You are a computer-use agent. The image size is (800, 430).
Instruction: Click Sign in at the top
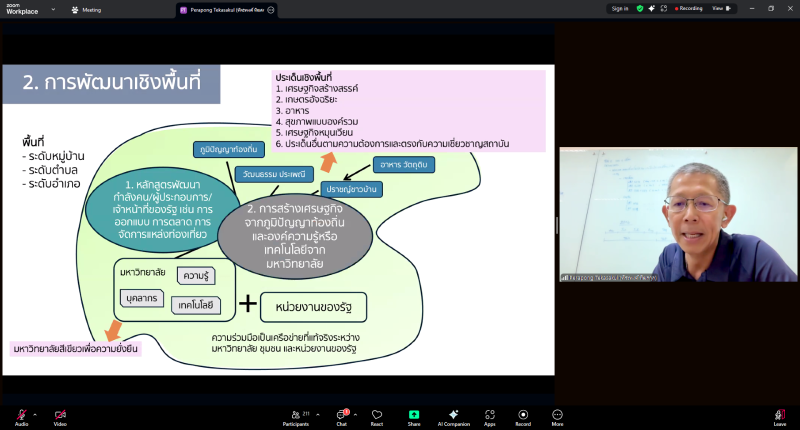(620, 8)
